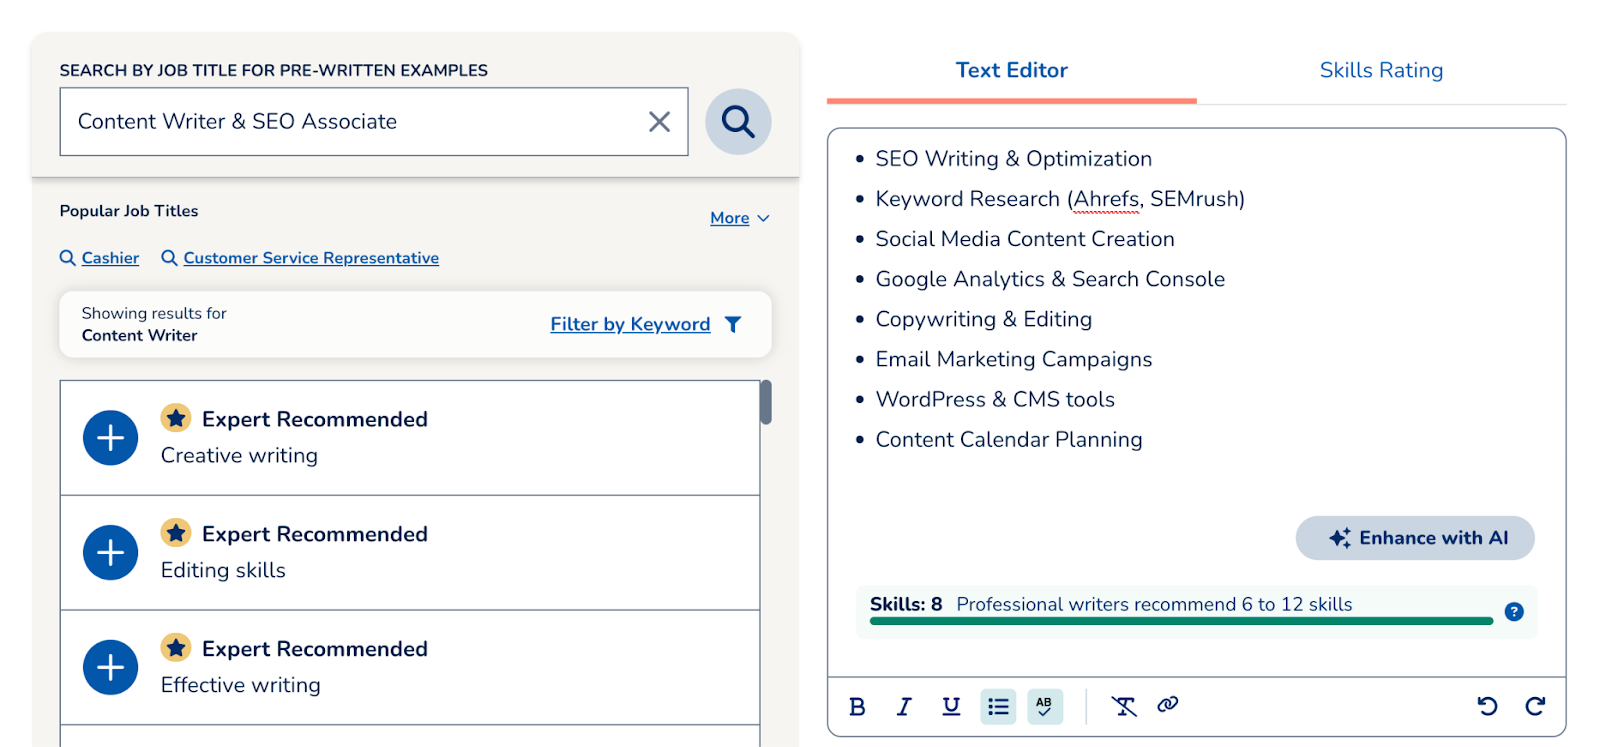Click the green skills progress bar
This screenshot has width=1600, height=747.
1181,621
